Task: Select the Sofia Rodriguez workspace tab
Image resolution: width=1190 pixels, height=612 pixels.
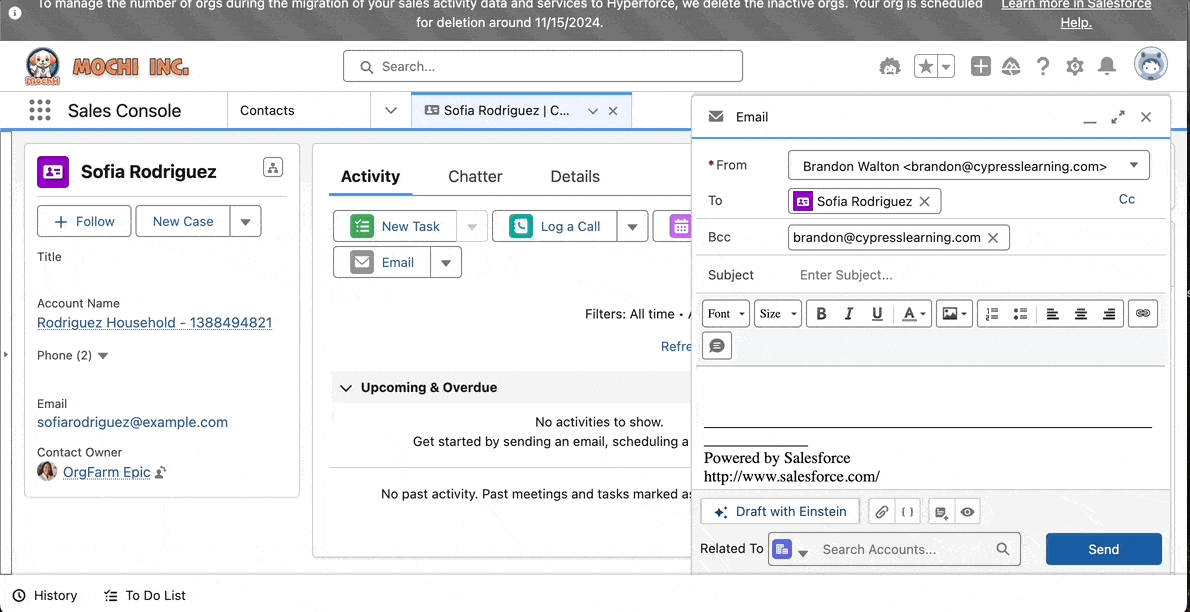Action: coord(506,111)
